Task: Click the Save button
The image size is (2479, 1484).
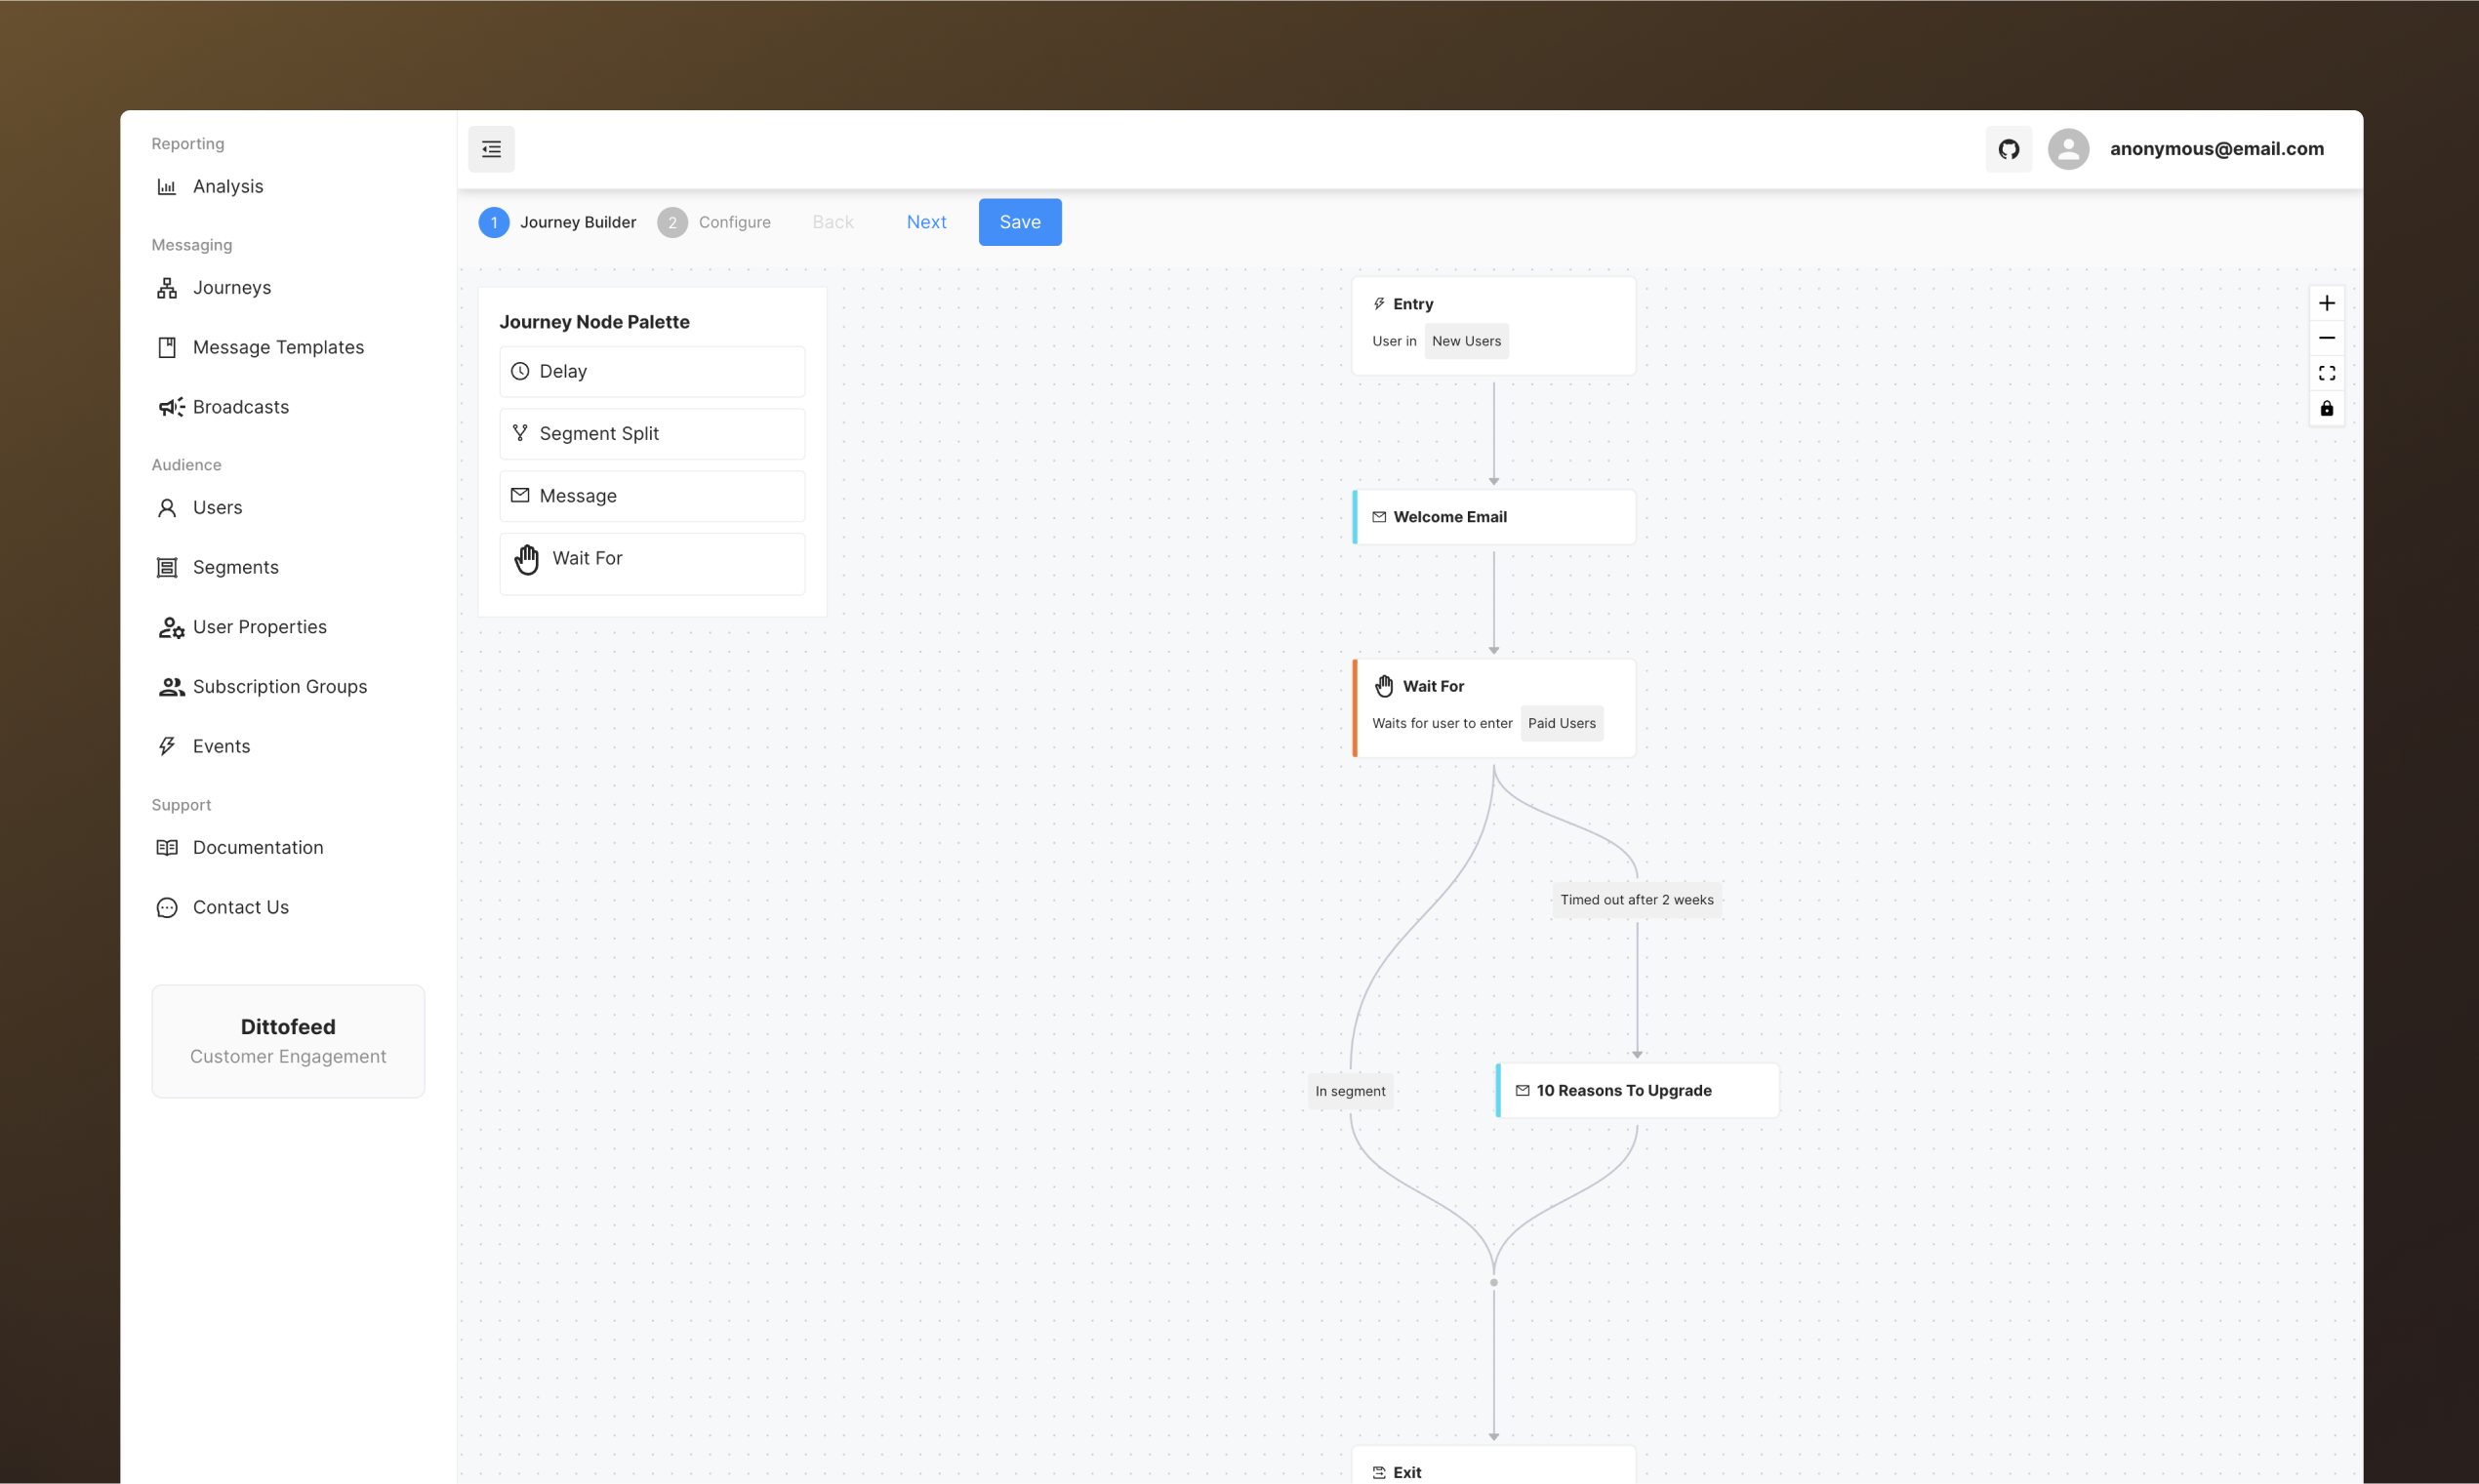Action: (1020, 221)
